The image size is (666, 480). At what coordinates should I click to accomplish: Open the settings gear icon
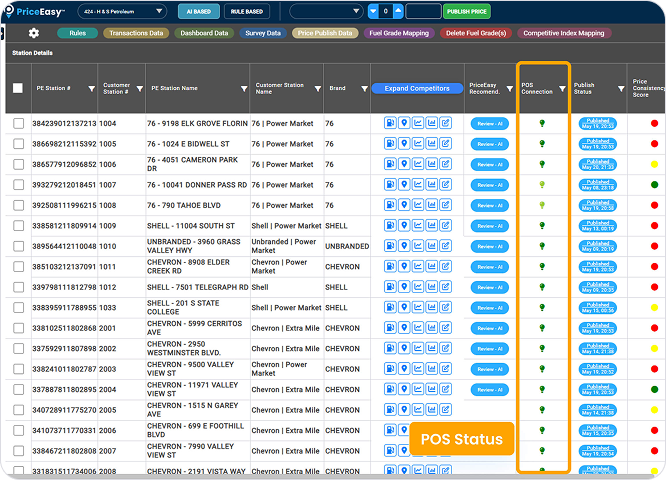point(33,33)
